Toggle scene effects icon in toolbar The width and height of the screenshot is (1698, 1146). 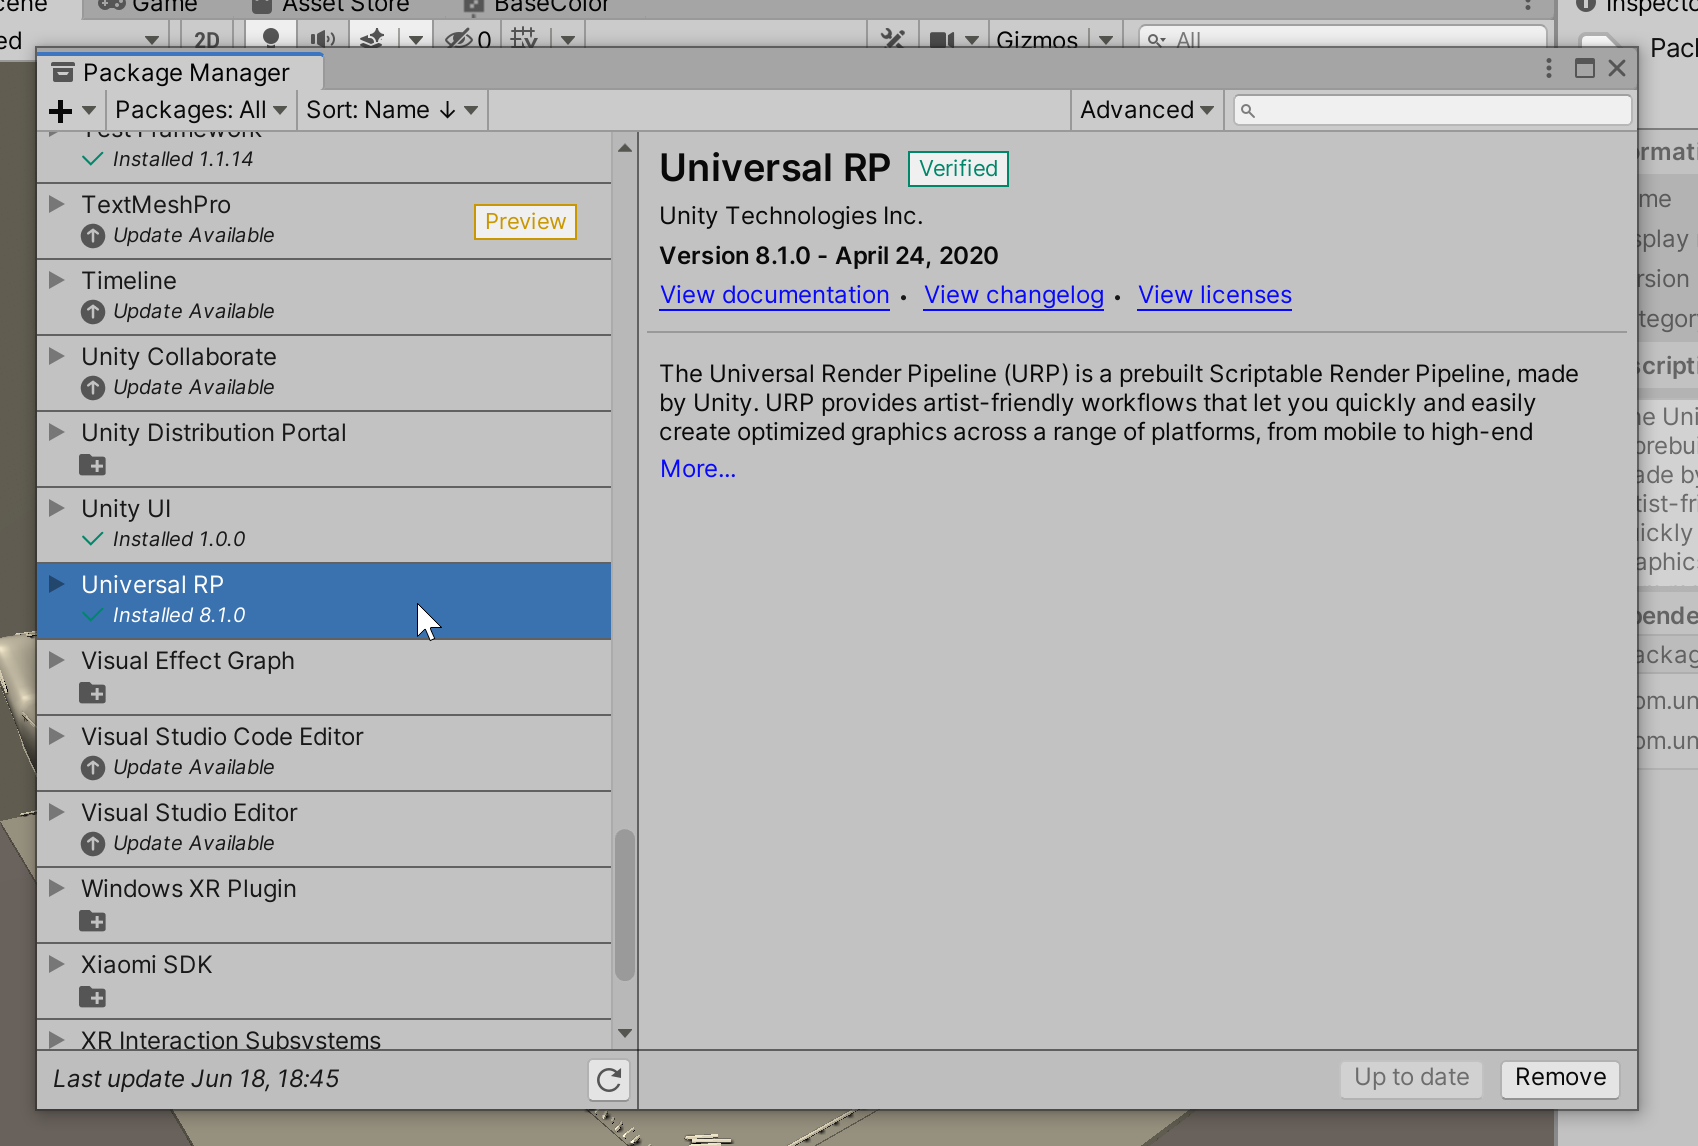tap(372, 39)
